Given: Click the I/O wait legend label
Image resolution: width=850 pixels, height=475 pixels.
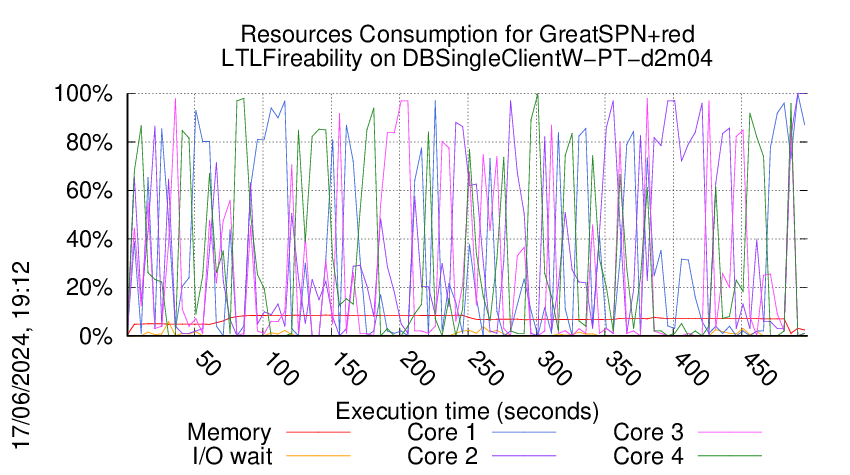Looking at the screenshot, I should pos(233,457).
